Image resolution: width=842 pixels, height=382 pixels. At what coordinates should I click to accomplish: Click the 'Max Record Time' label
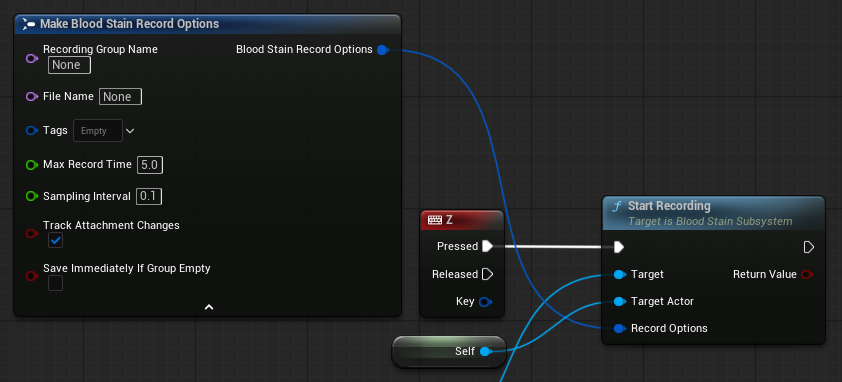(x=87, y=164)
